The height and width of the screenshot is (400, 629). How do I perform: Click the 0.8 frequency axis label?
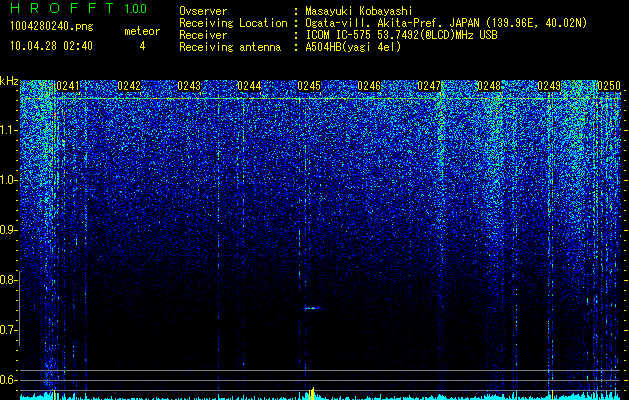(8, 280)
